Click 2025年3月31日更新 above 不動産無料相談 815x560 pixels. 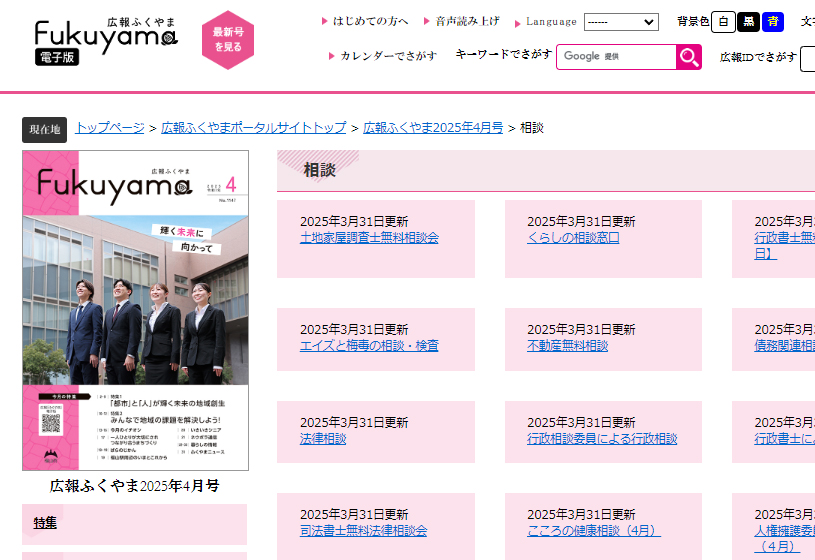(581, 330)
